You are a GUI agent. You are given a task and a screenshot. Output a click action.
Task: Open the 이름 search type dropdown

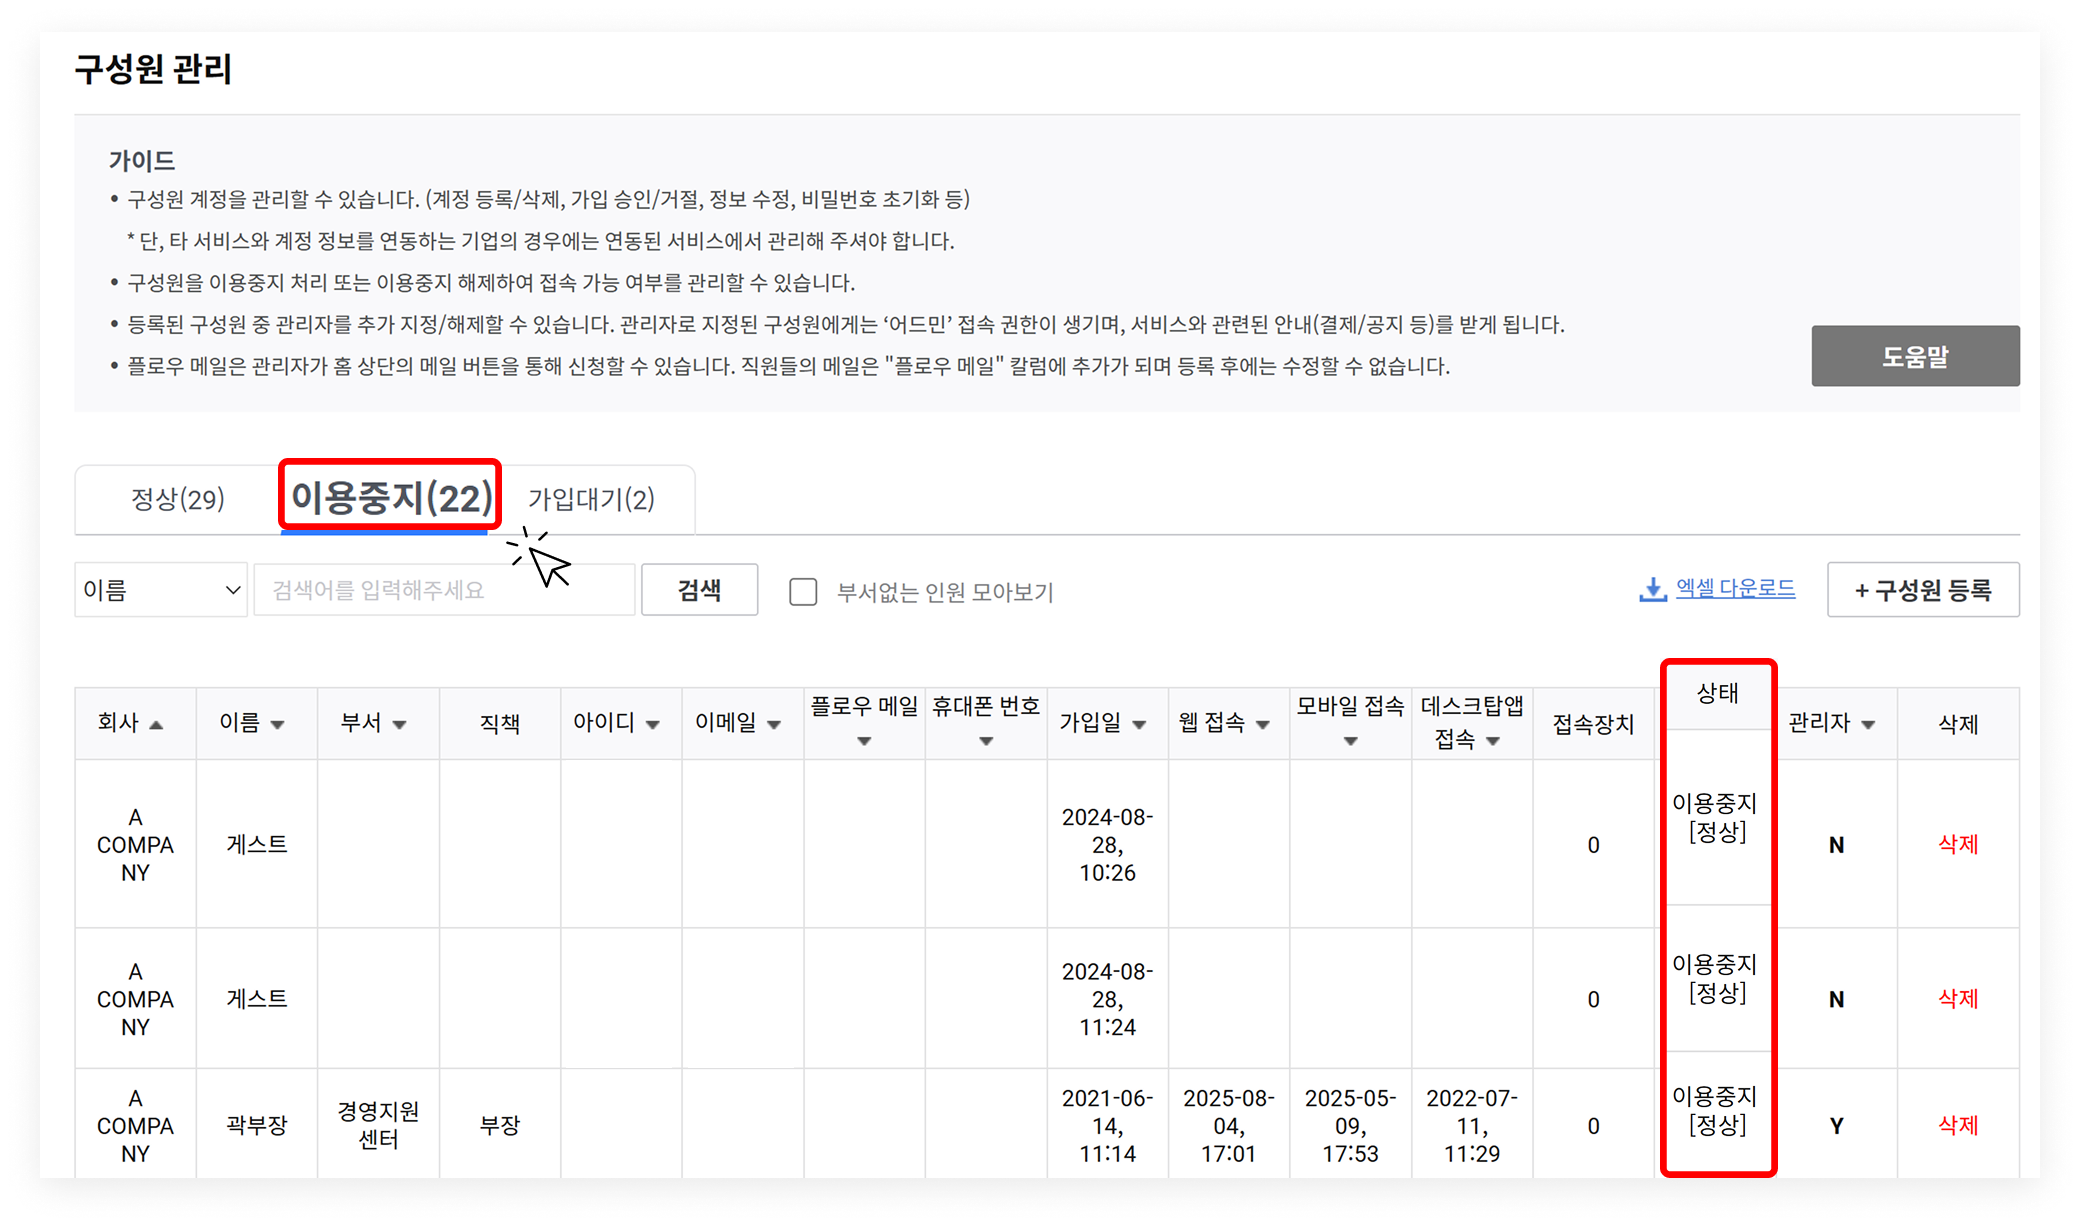pos(161,590)
